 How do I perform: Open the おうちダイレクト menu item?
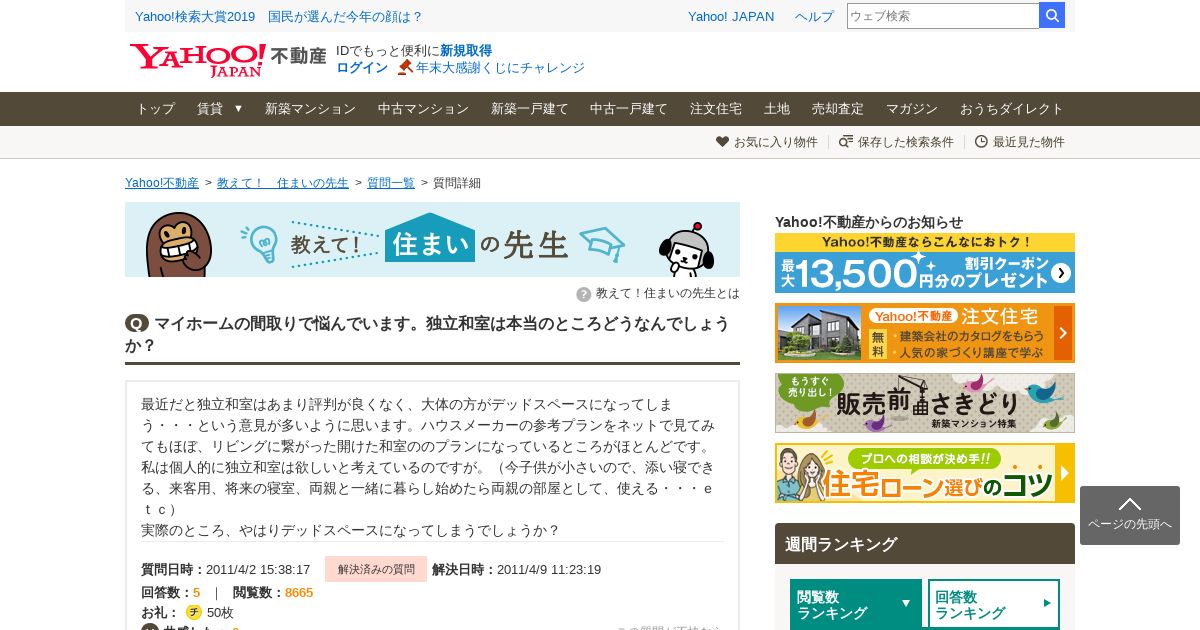[1012, 109]
